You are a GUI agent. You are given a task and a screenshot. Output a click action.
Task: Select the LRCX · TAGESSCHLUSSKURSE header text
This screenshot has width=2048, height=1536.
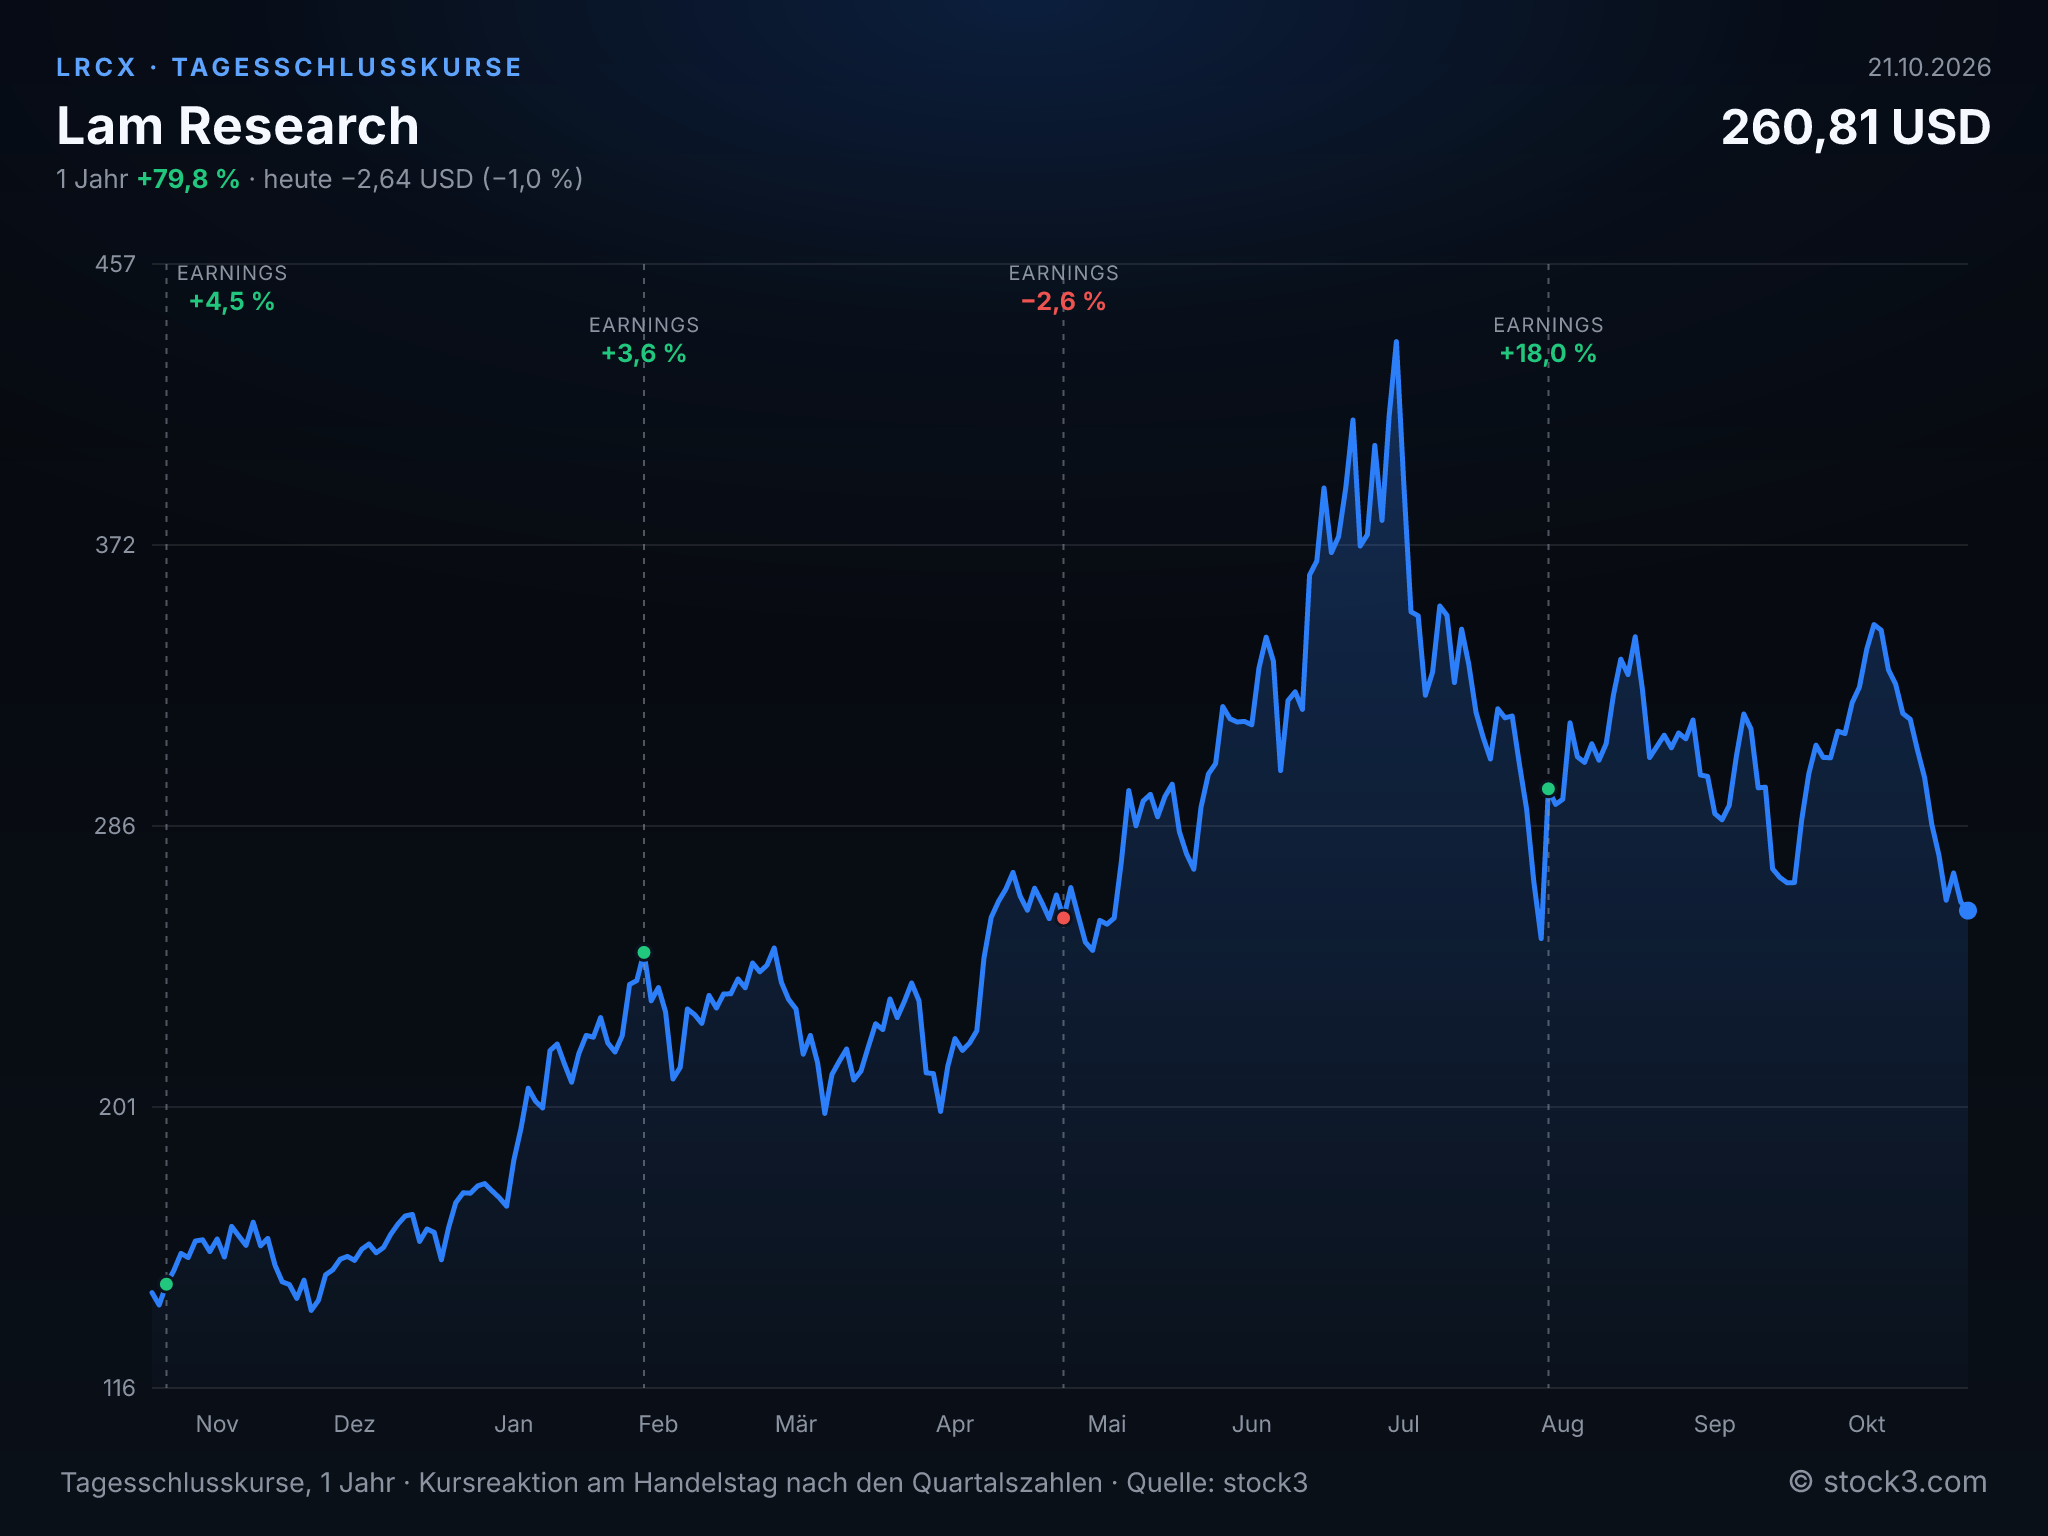289,67
